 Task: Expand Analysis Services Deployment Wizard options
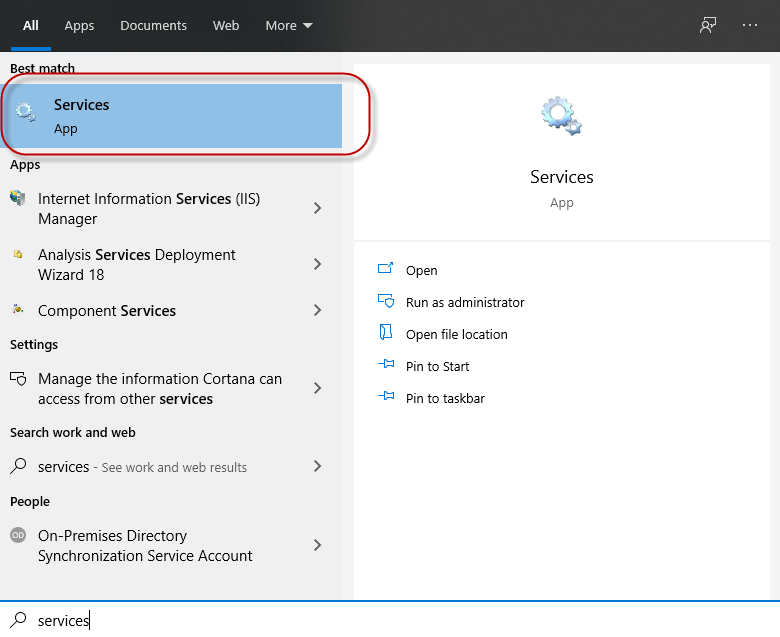(x=317, y=264)
